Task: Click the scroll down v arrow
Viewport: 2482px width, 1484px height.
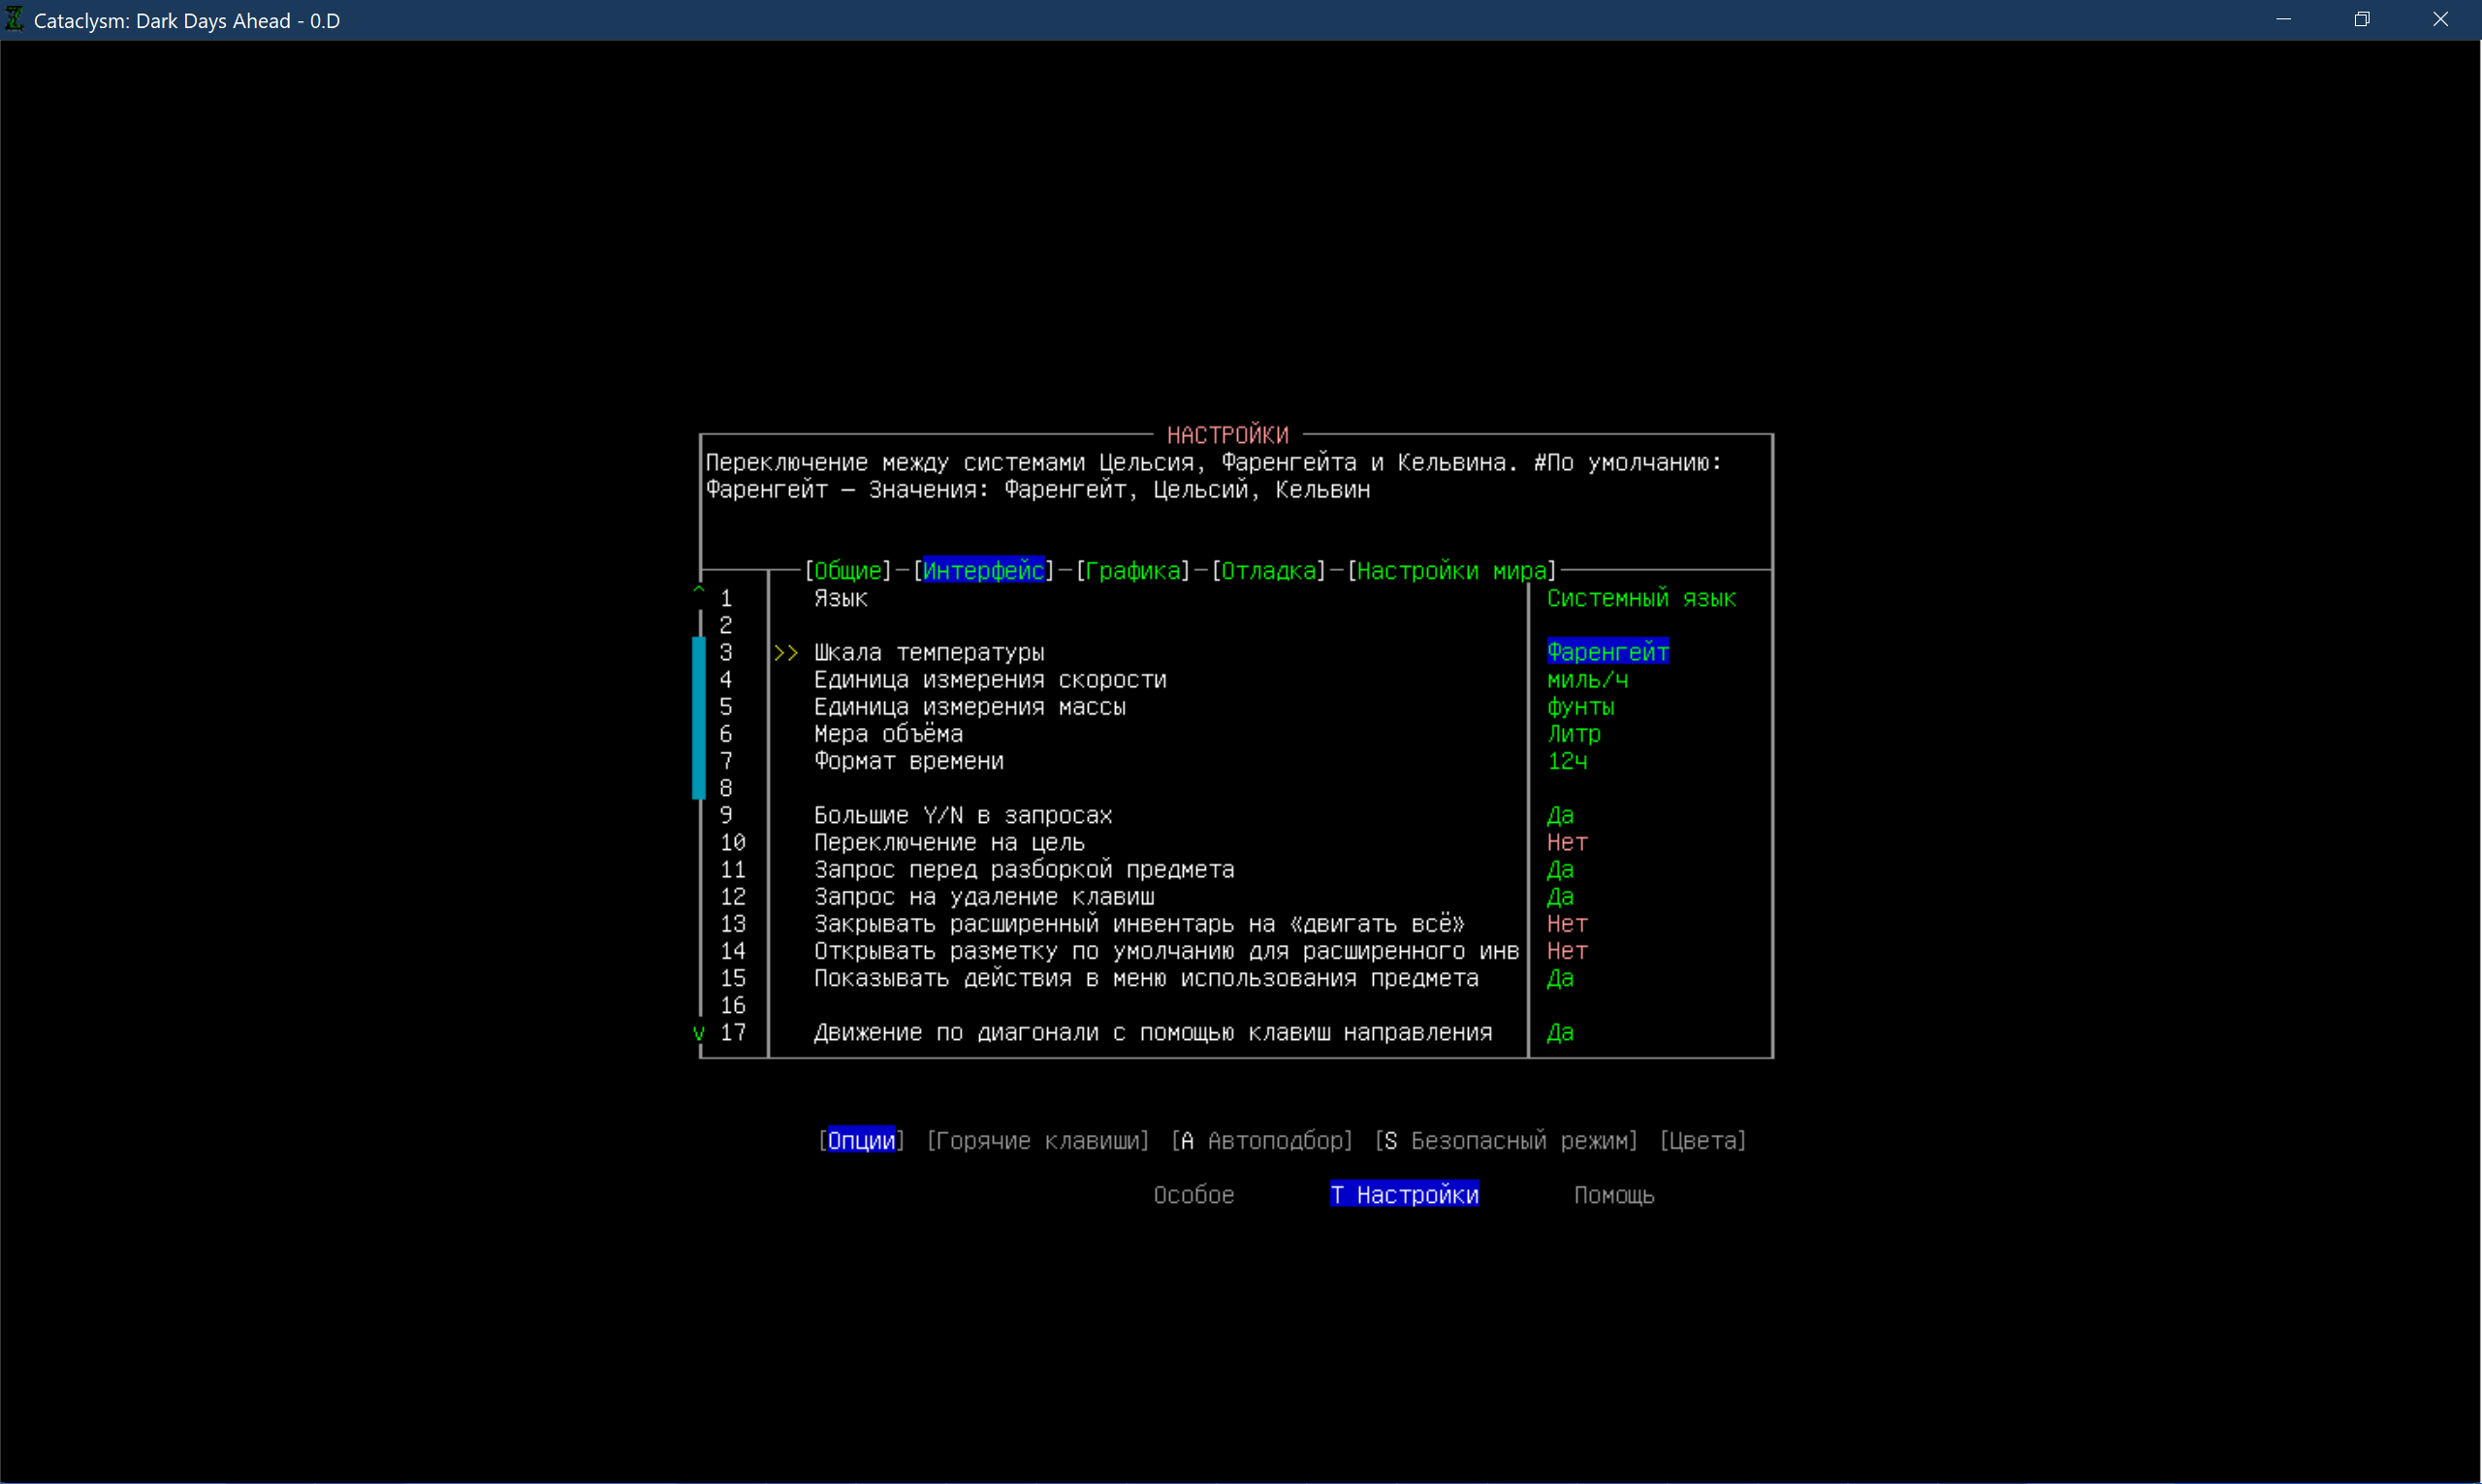Action: pos(698,1034)
